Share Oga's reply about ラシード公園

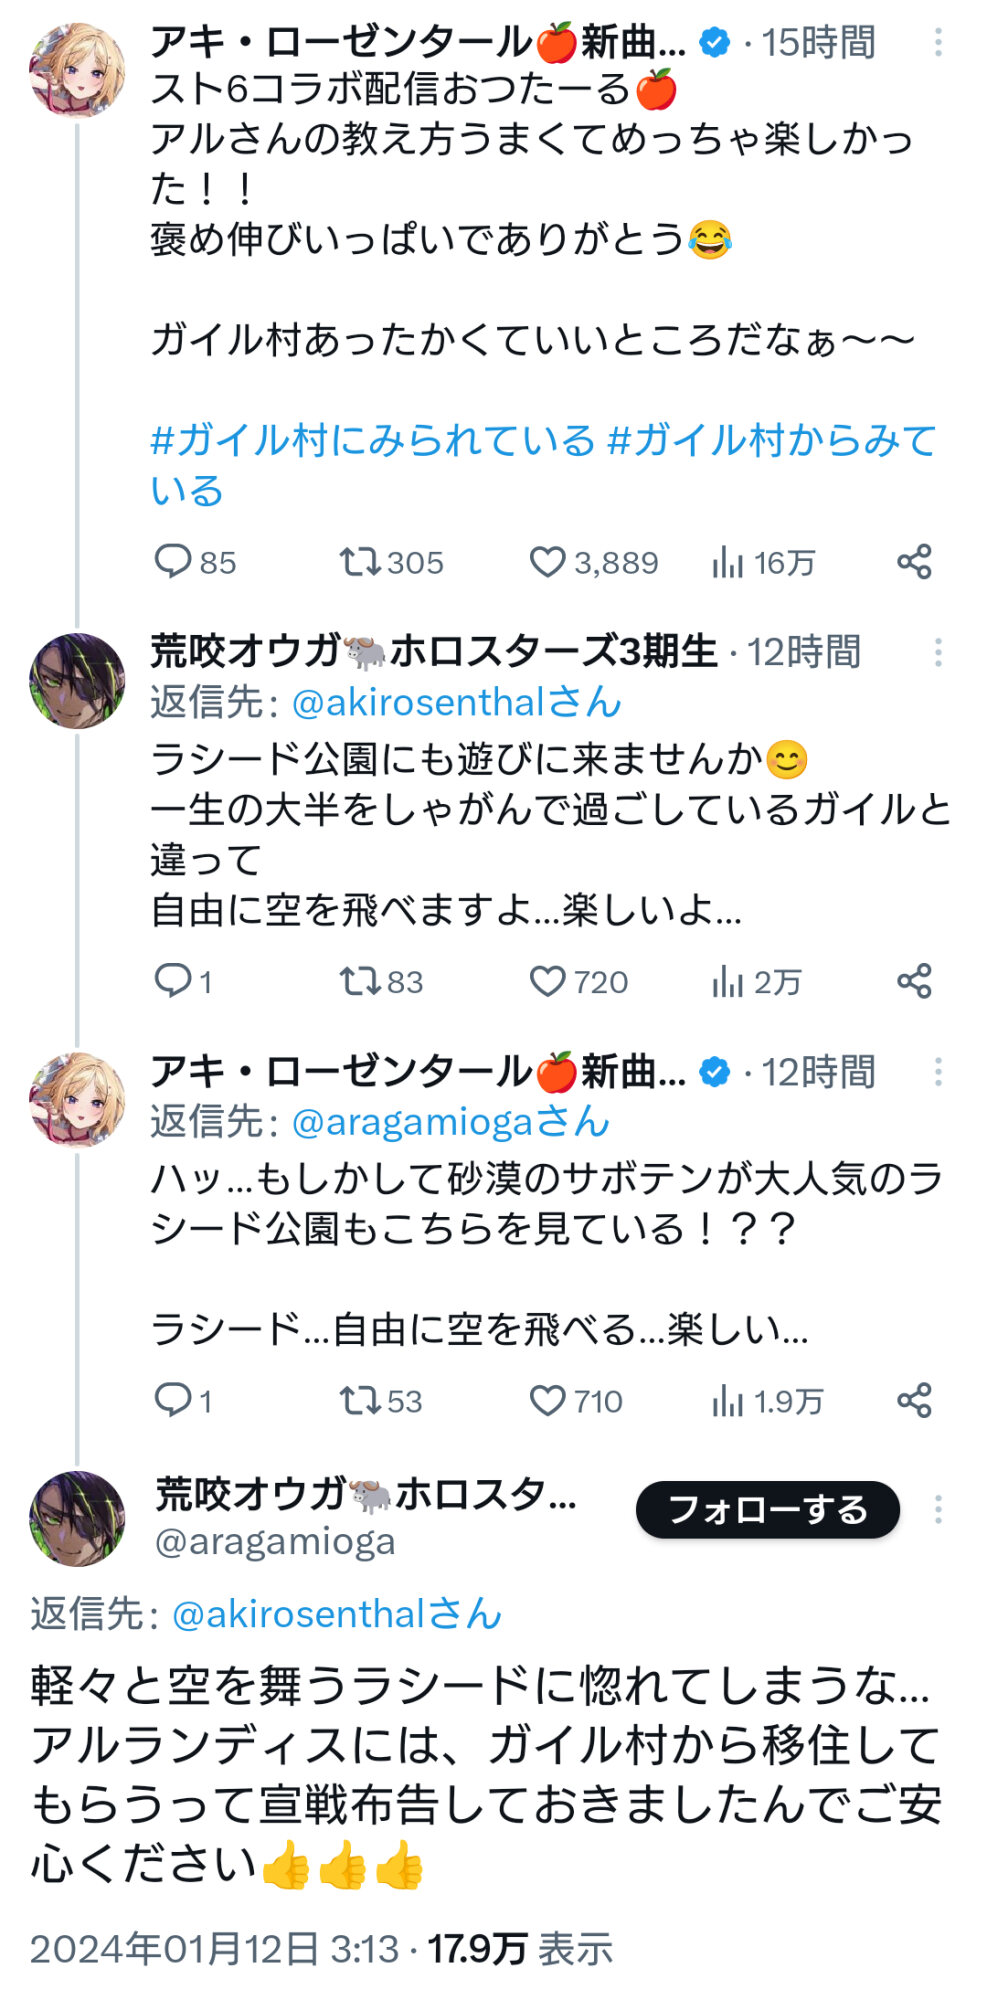coord(914,982)
